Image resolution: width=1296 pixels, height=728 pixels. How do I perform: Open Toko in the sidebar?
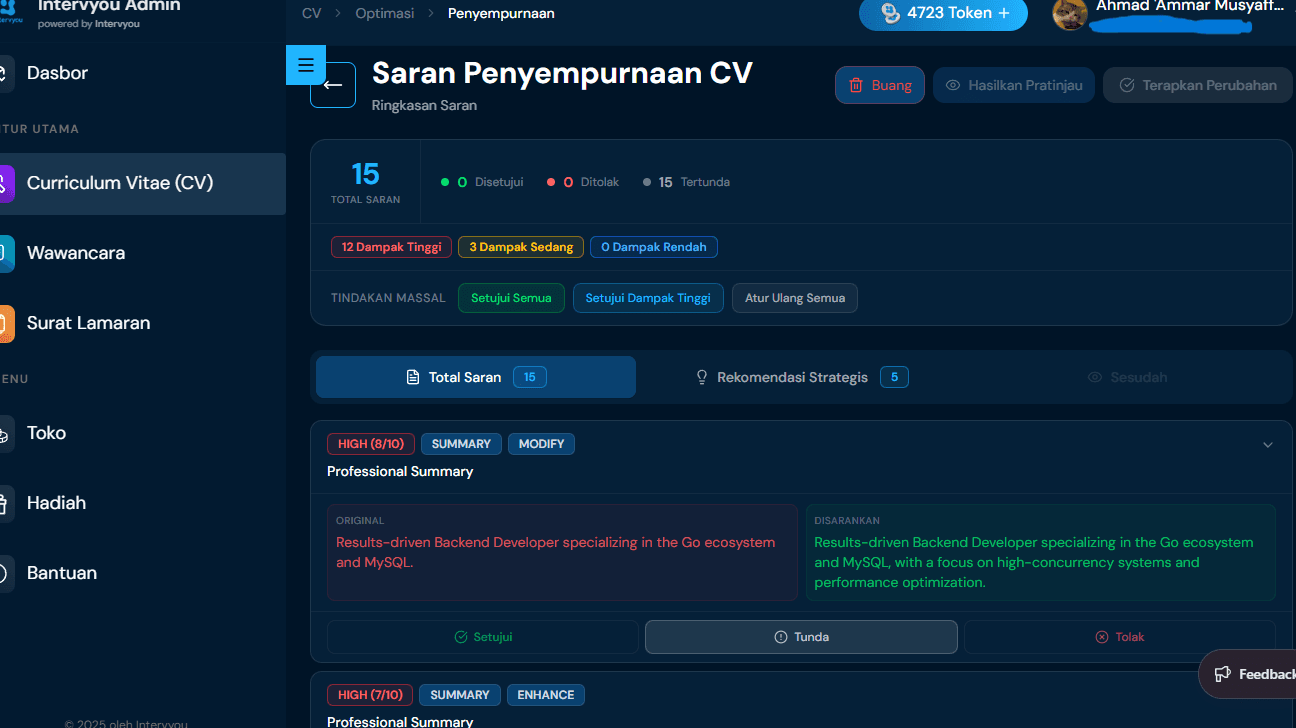46,433
